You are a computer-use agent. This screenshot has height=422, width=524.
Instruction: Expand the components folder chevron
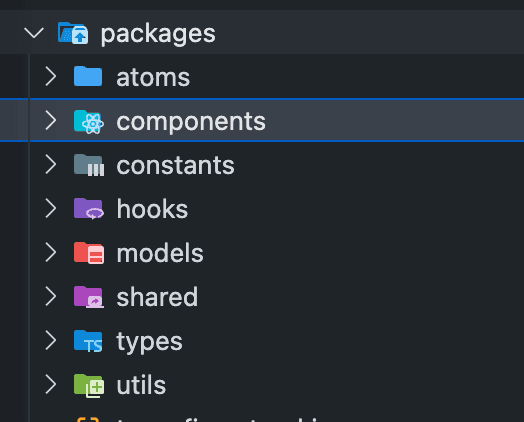coord(50,120)
